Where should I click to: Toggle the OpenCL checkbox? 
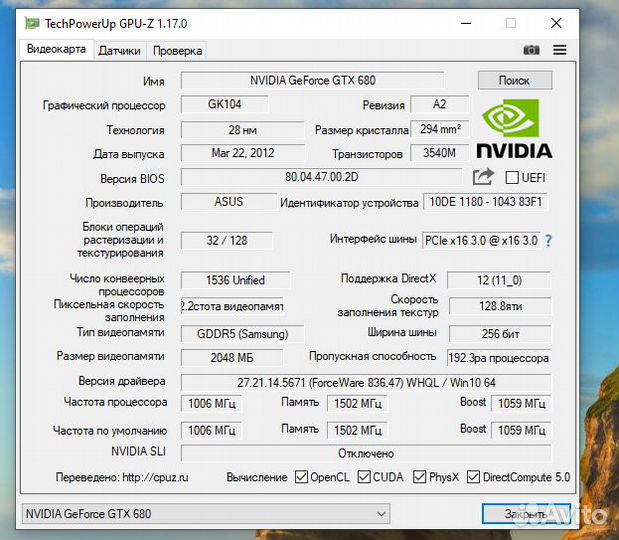301,477
